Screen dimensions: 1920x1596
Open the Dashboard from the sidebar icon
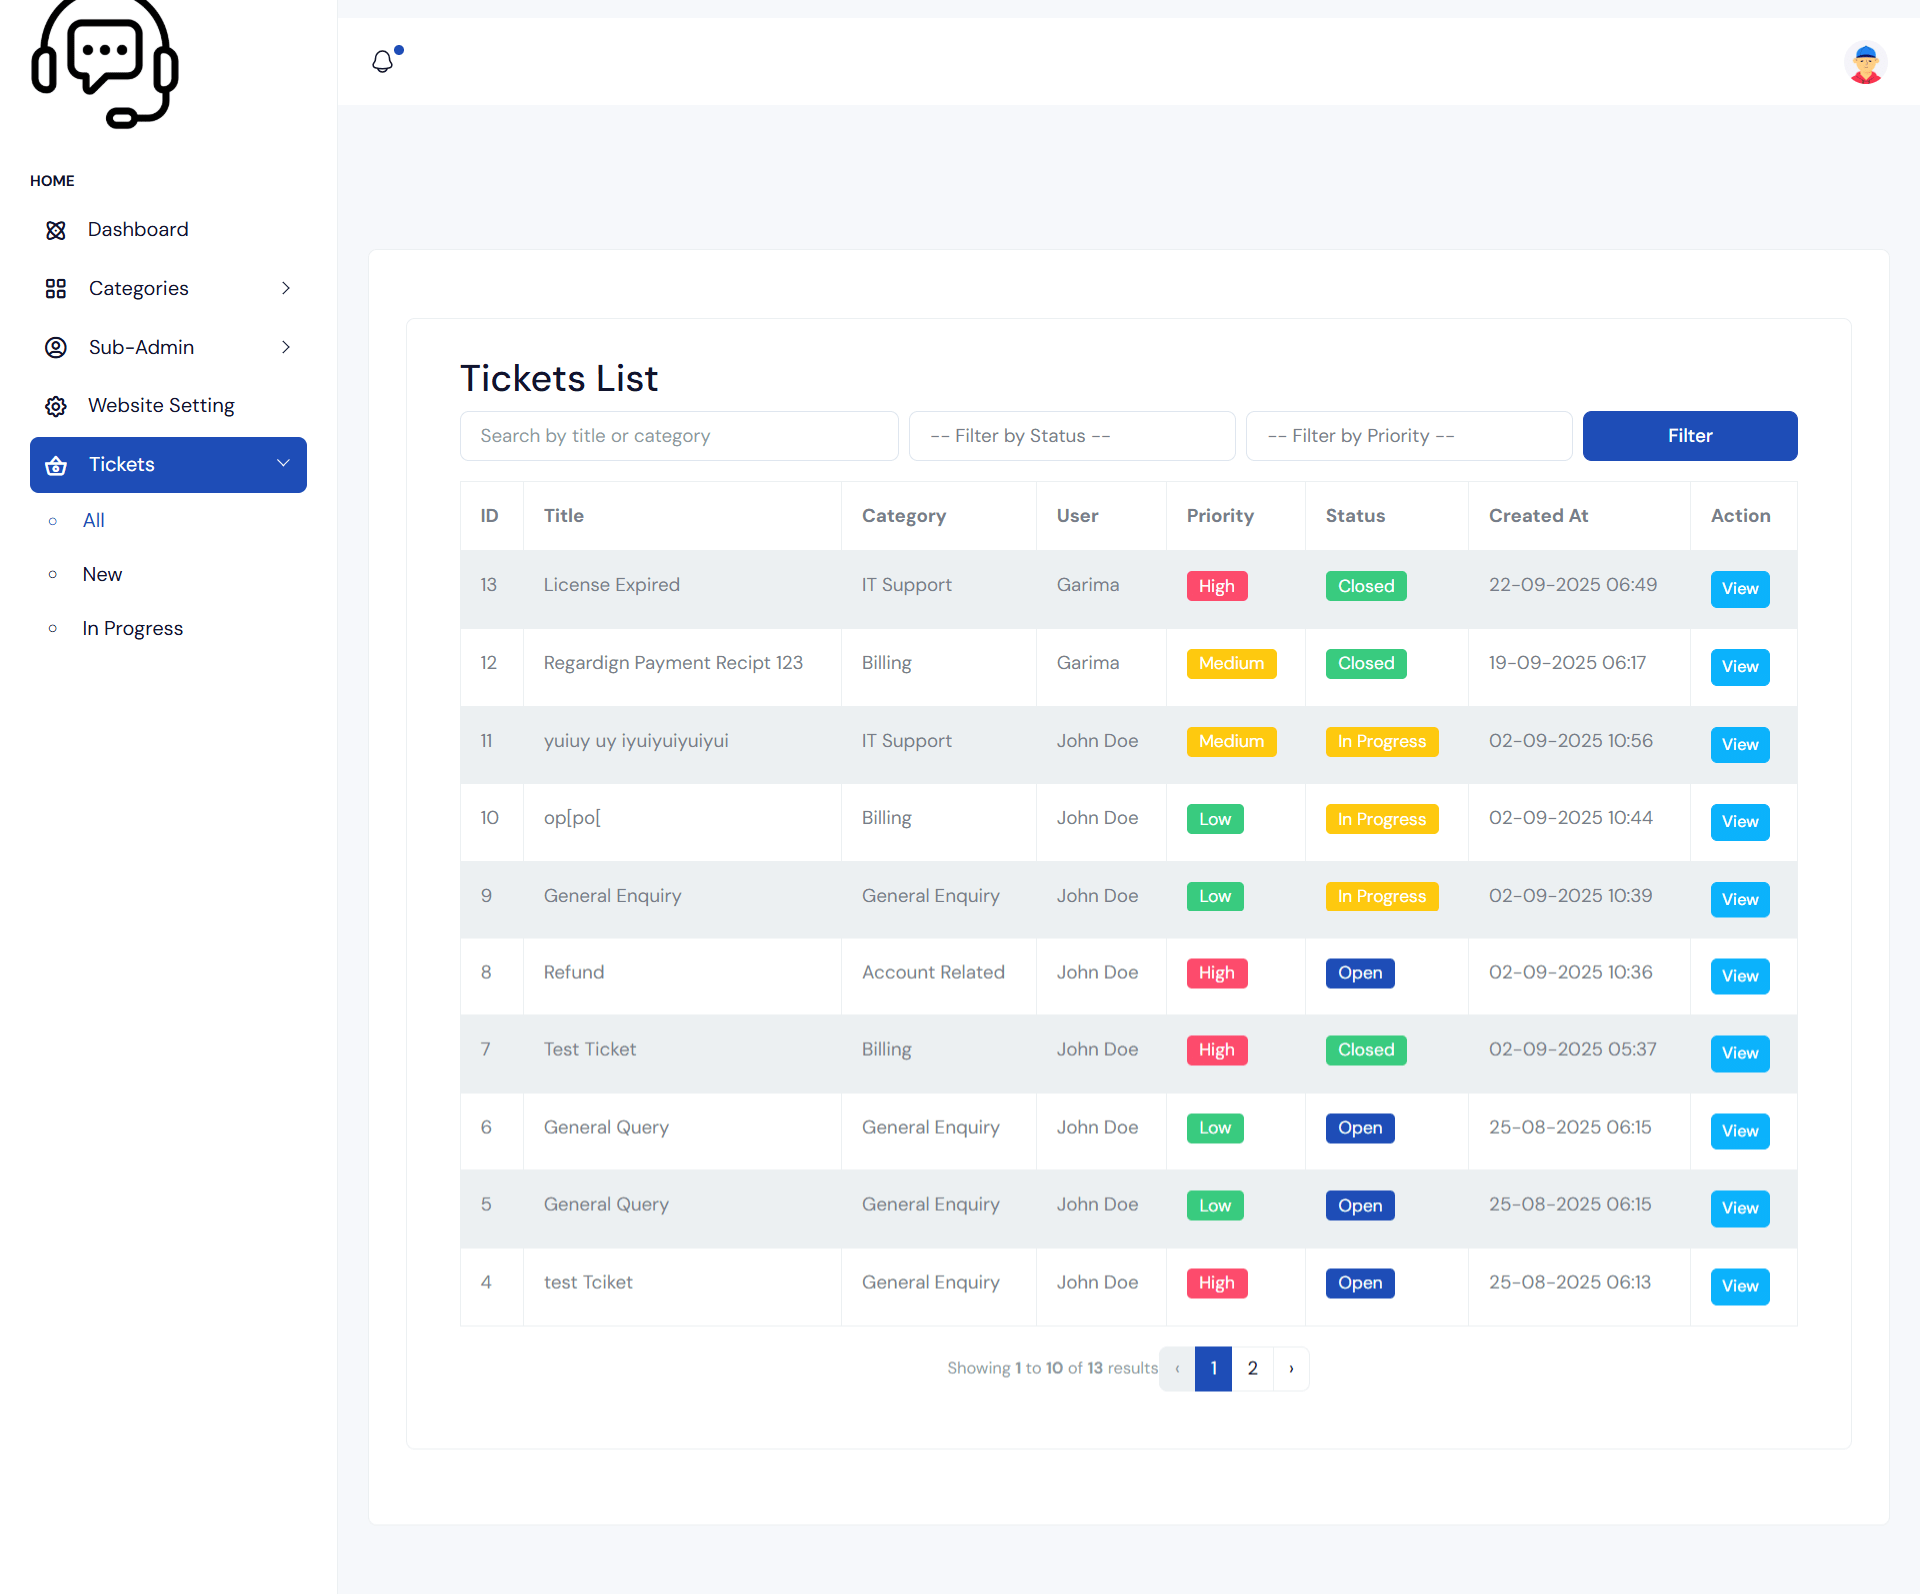(x=55, y=229)
